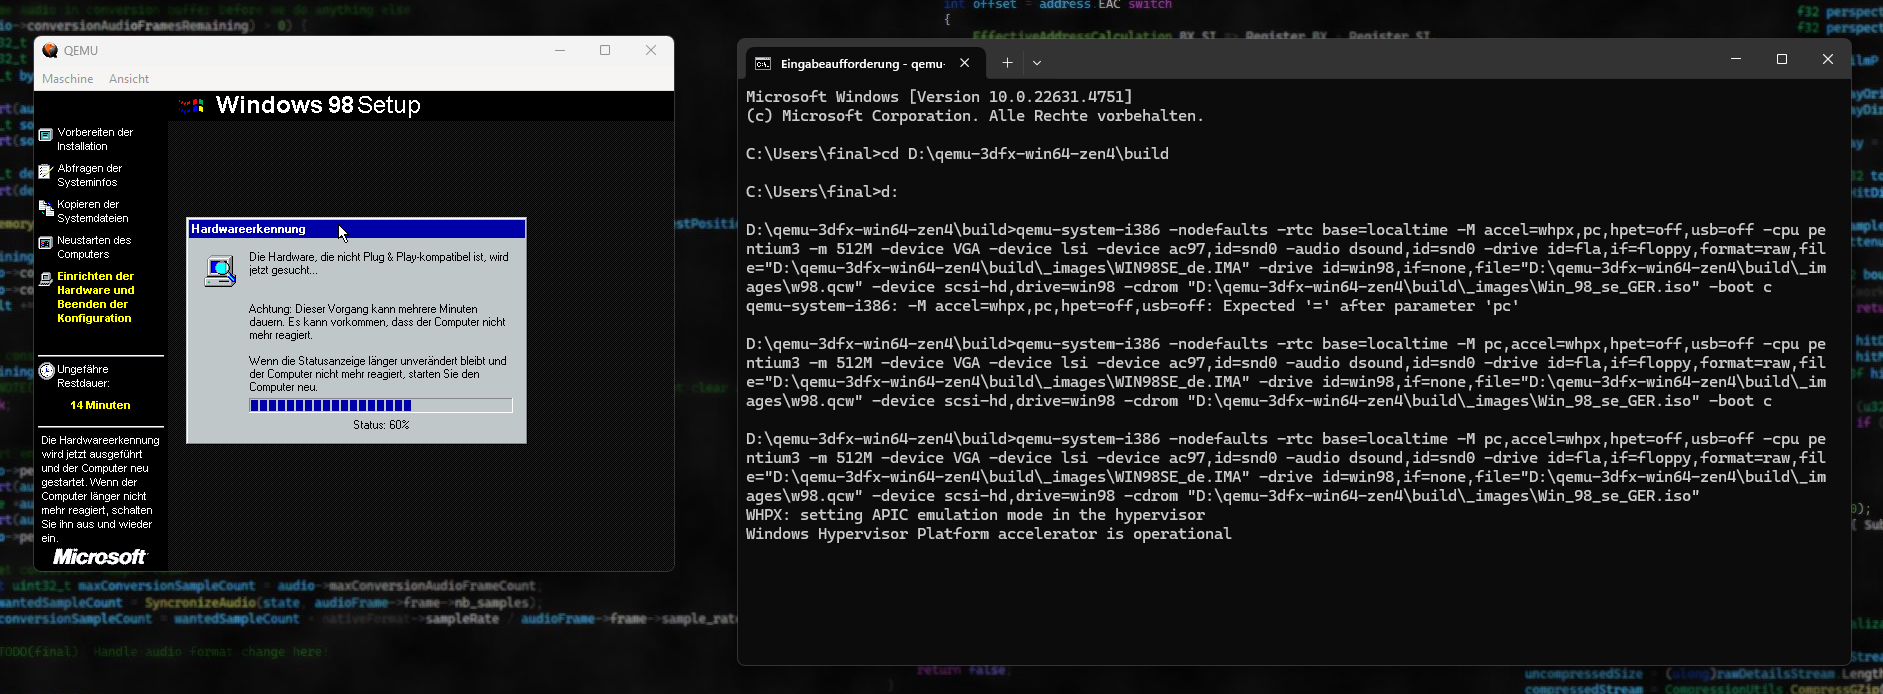Open the Ansicht menu in QEMU
The height and width of the screenshot is (694, 1883).
click(x=129, y=79)
